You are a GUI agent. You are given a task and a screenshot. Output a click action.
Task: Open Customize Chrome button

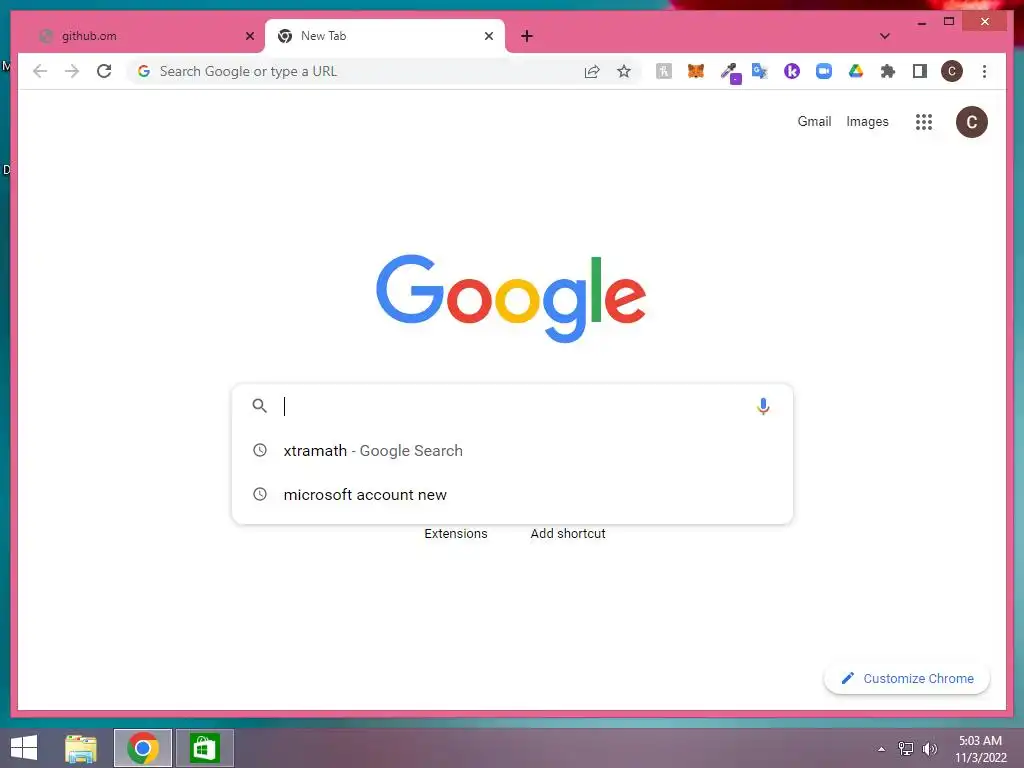(x=907, y=679)
